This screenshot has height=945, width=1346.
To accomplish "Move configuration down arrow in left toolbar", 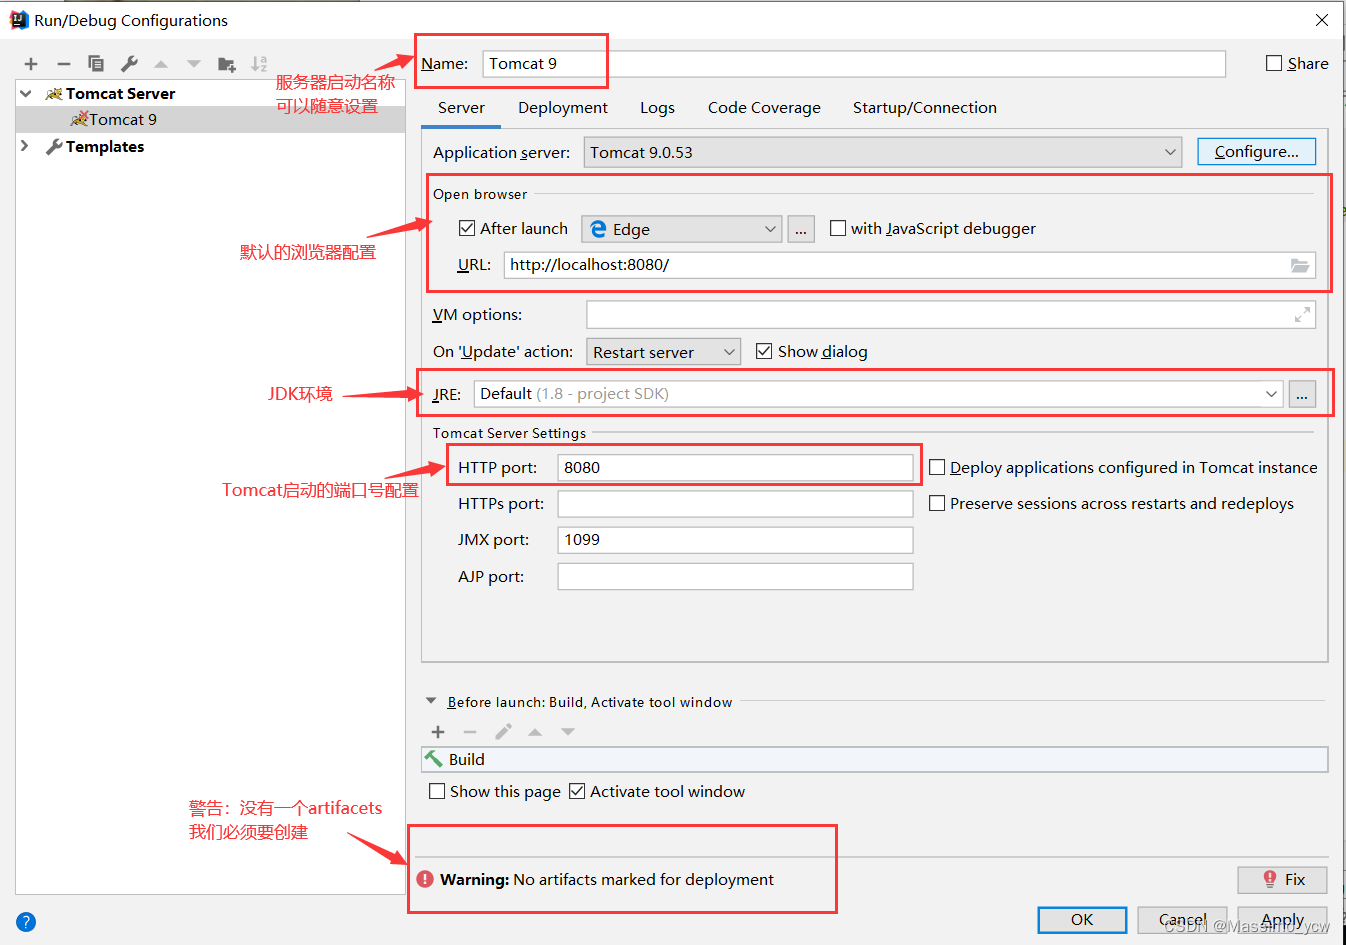I will [x=194, y=64].
